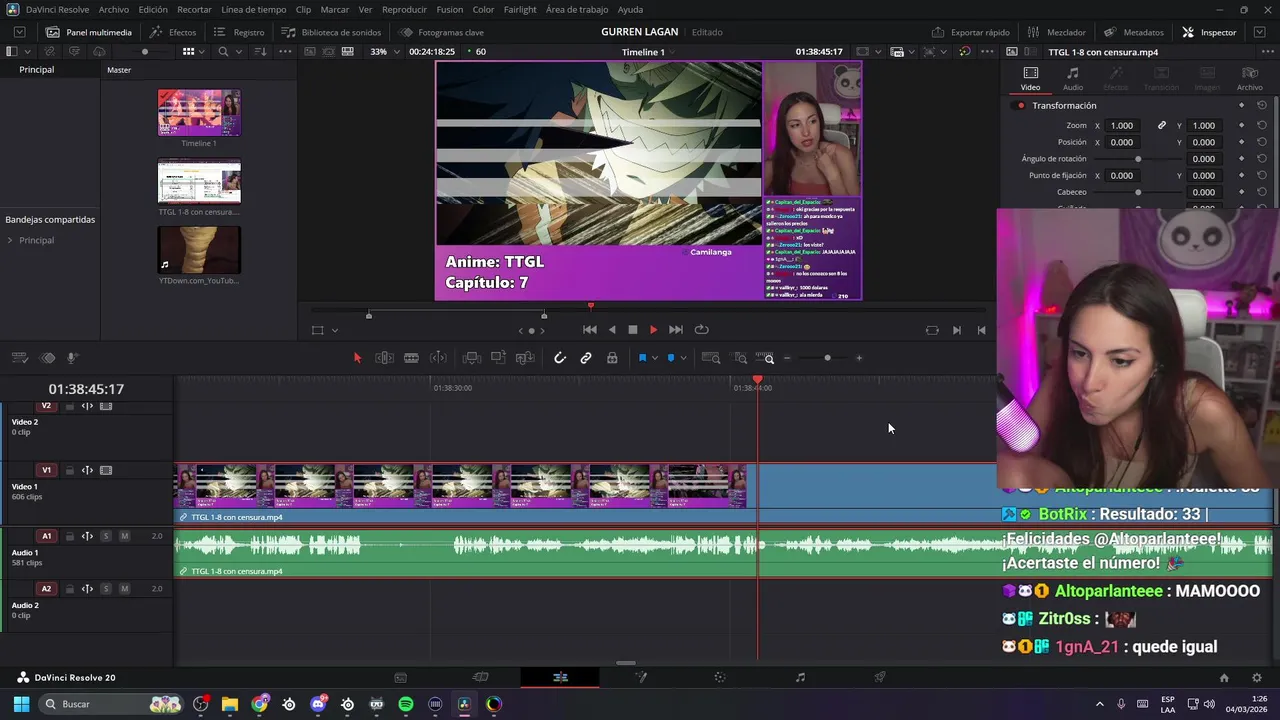
Task: Solo Audio 2 track with S button
Action: pyautogui.click(x=106, y=589)
